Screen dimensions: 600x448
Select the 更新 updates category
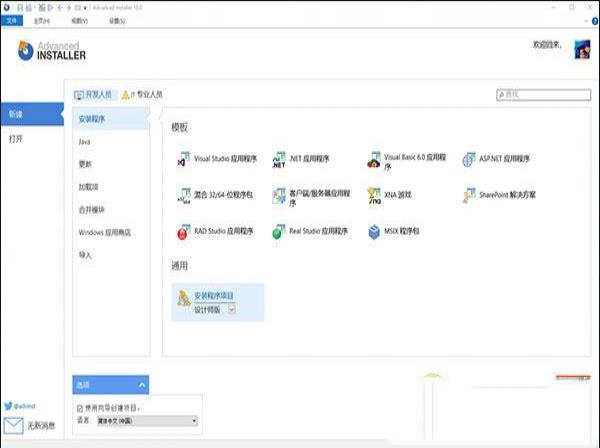85,165
